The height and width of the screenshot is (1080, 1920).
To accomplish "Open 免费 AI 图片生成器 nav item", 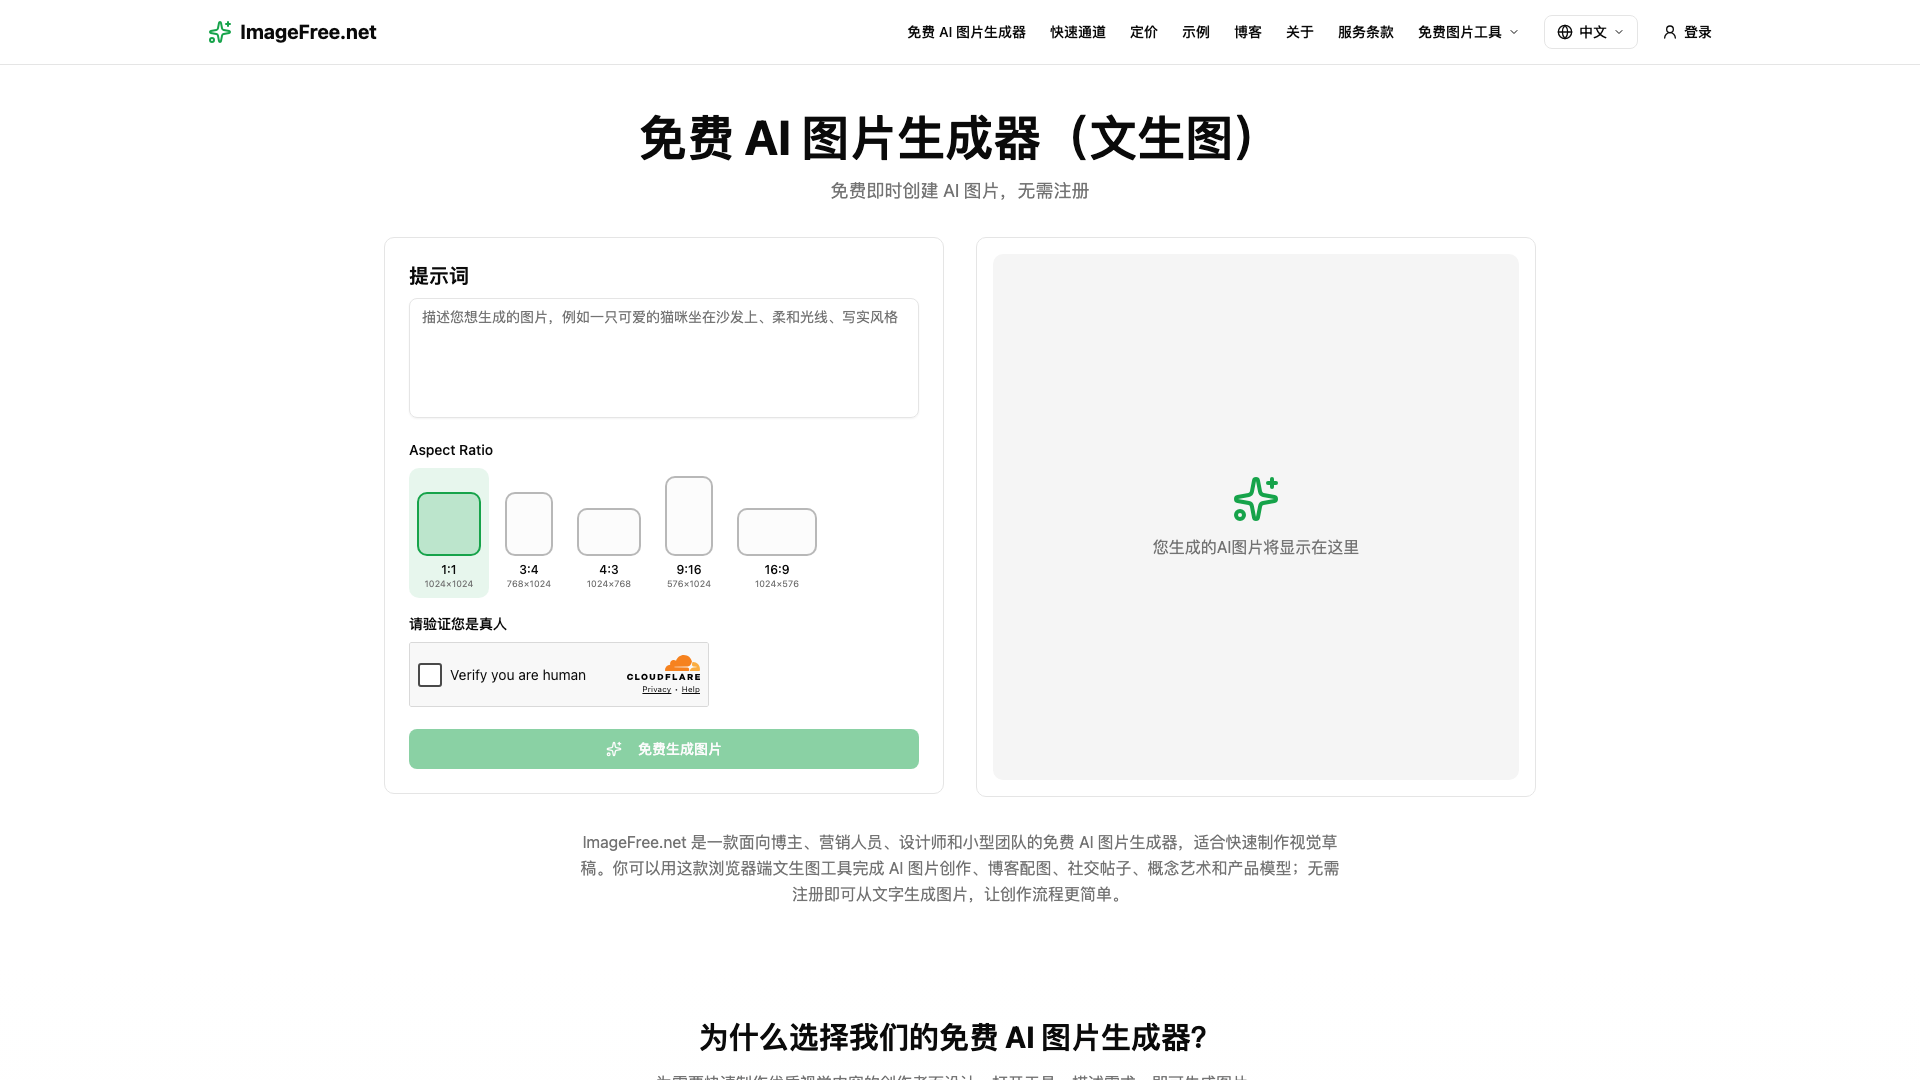I will [x=966, y=32].
